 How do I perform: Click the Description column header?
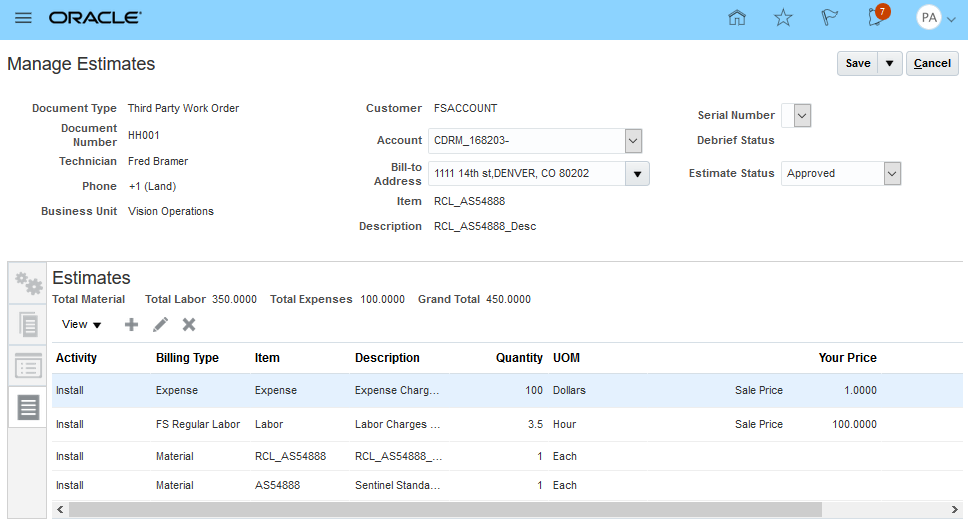click(387, 358)
